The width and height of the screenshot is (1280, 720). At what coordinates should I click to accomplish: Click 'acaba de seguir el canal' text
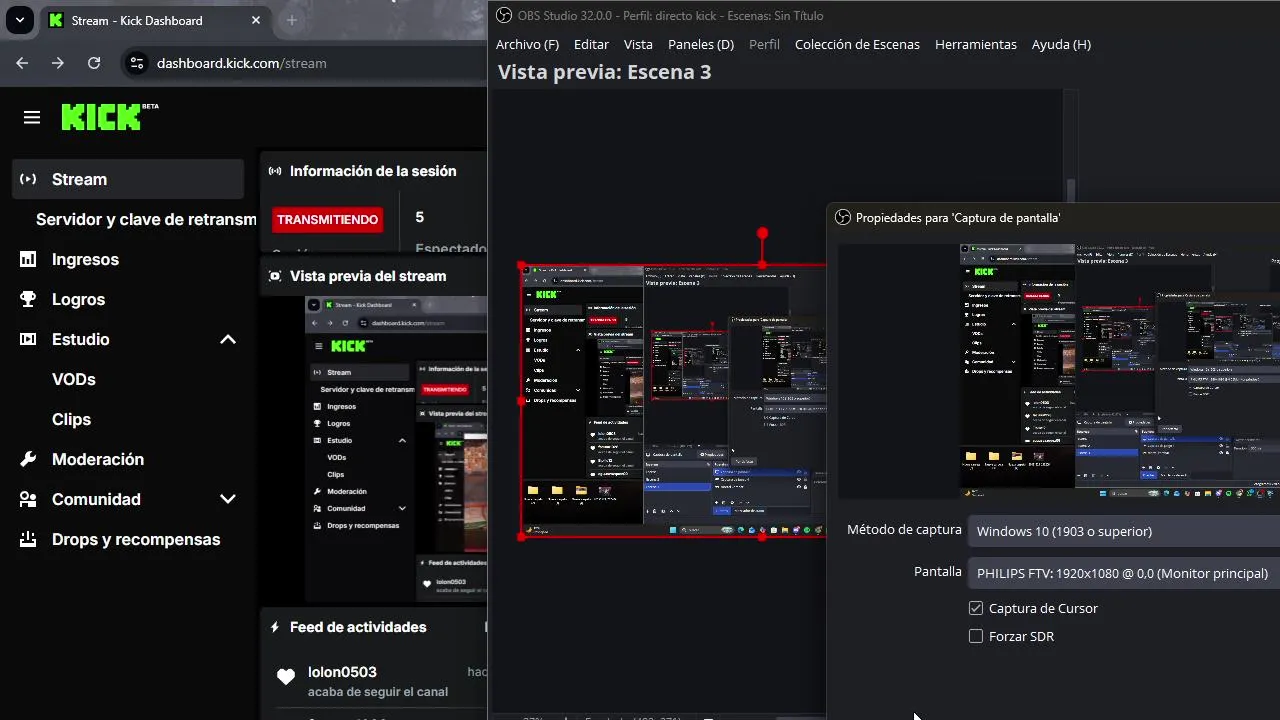point(378,692)
